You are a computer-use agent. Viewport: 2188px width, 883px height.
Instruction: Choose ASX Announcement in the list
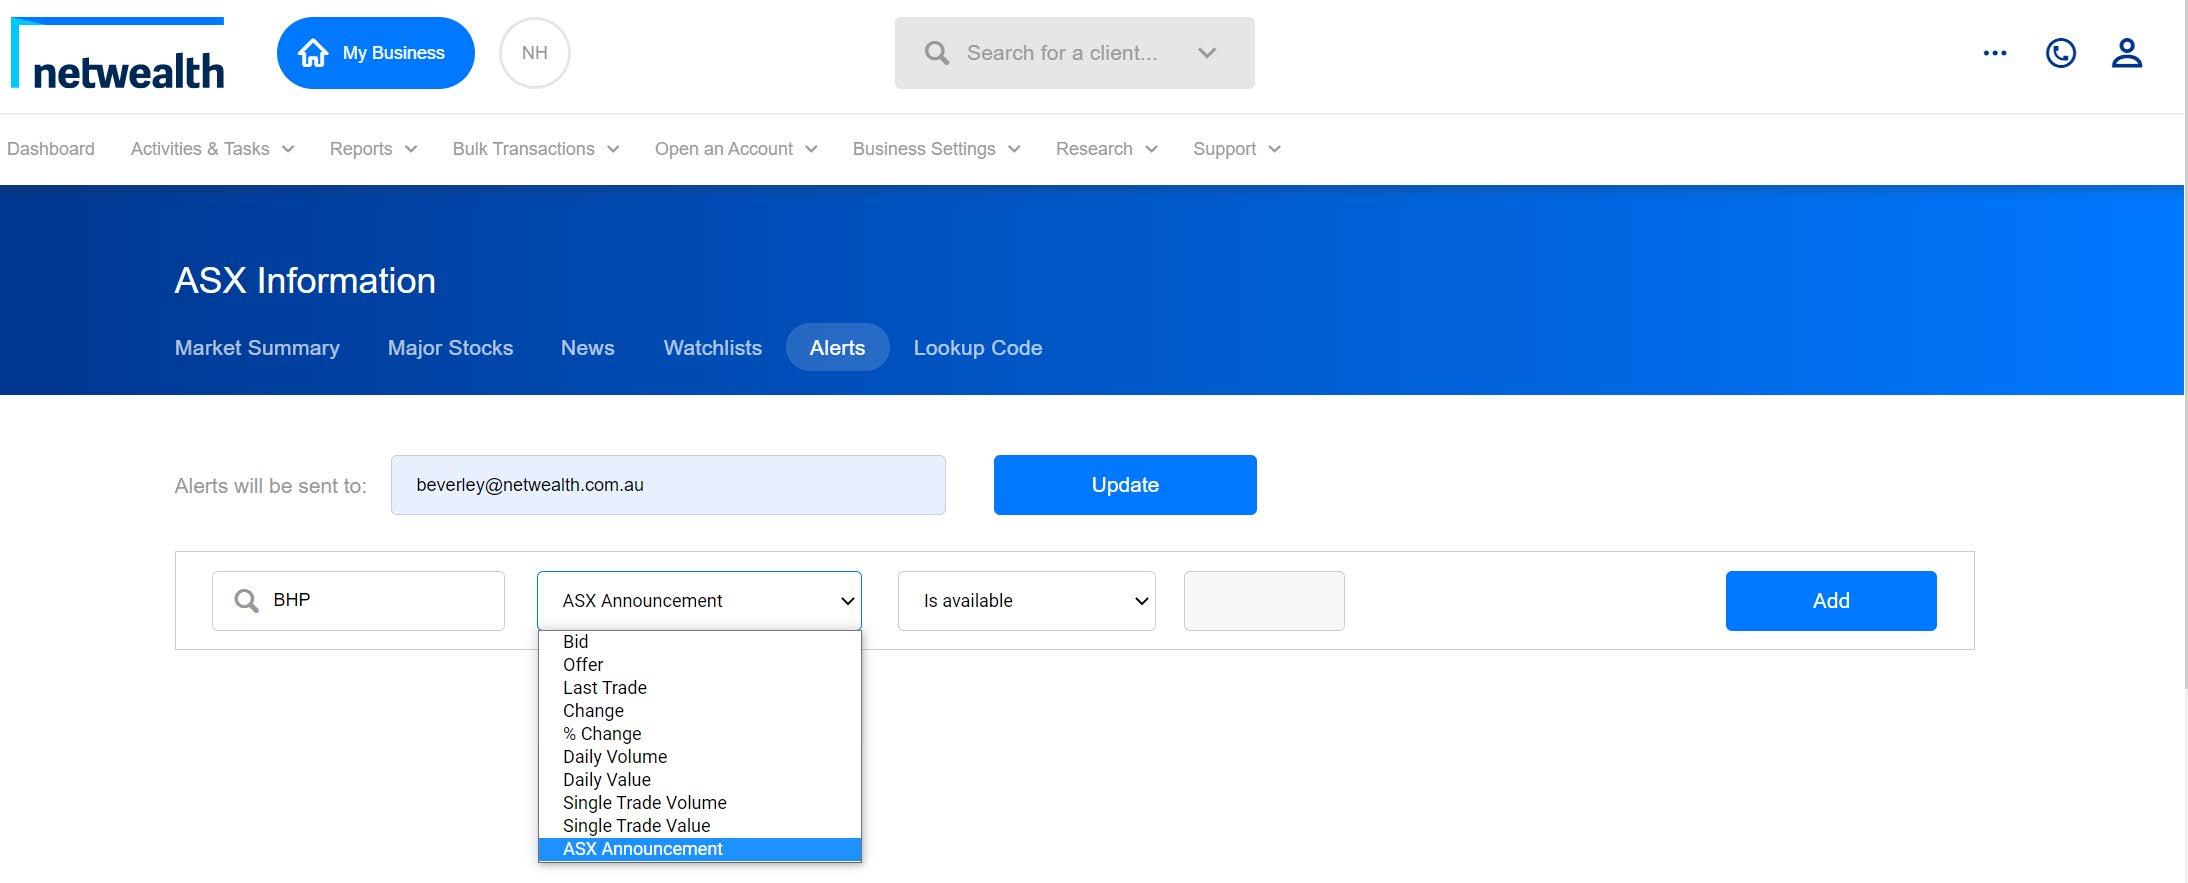tap(700, 849)
